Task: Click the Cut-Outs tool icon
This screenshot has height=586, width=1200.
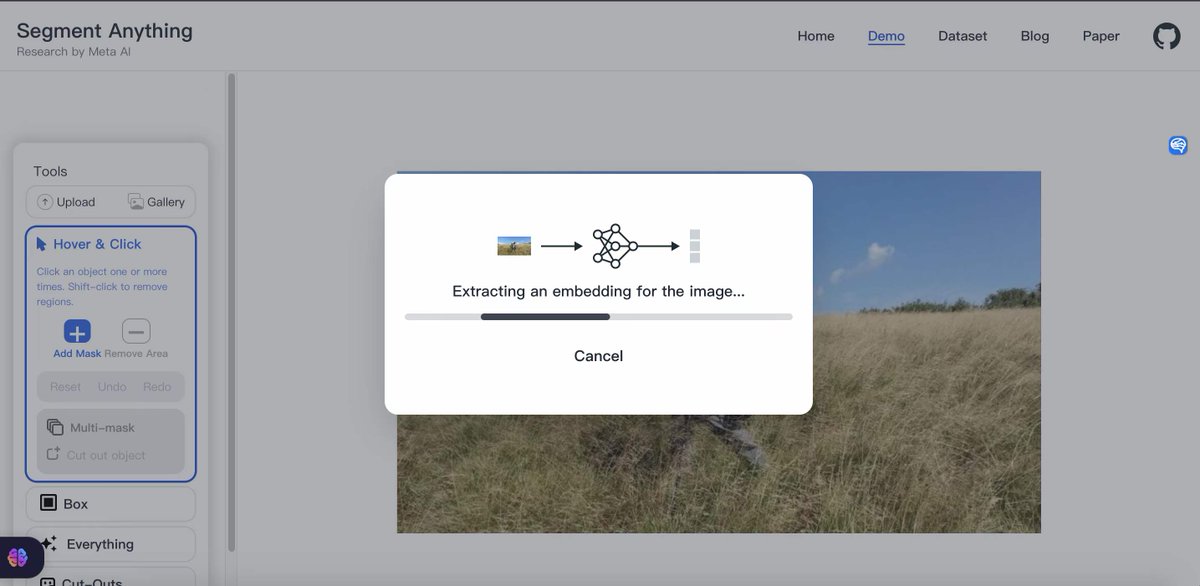Action: pyautogui.click(x=48, y=581)
